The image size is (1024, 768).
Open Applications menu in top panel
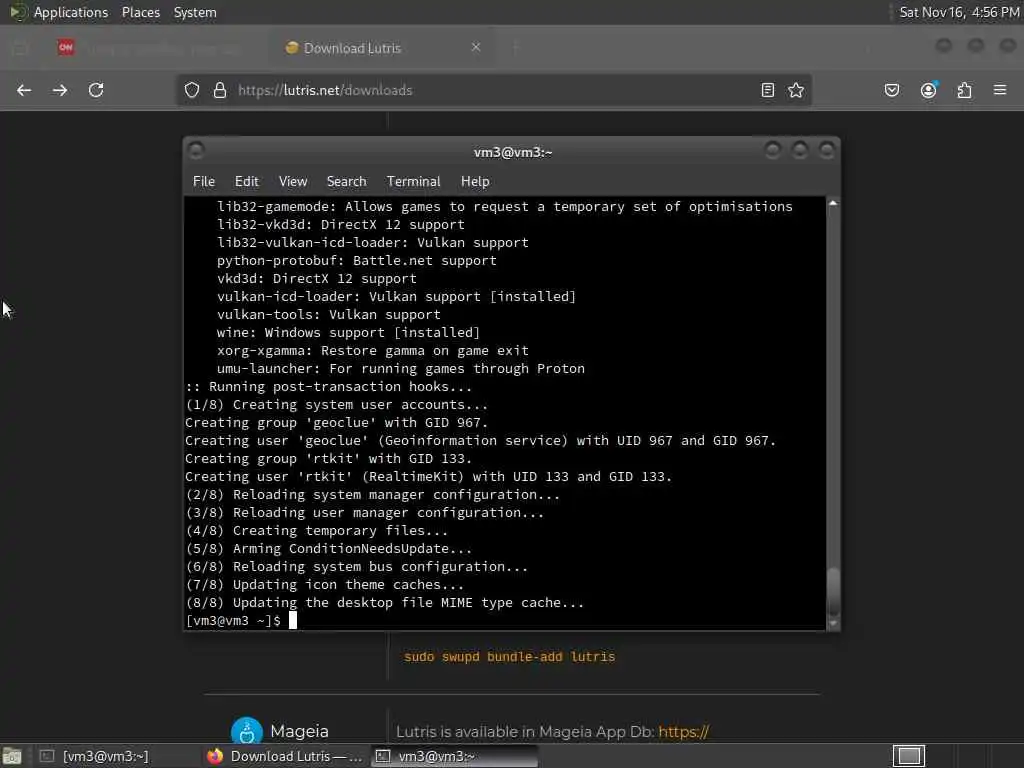[x=71, y=12]
